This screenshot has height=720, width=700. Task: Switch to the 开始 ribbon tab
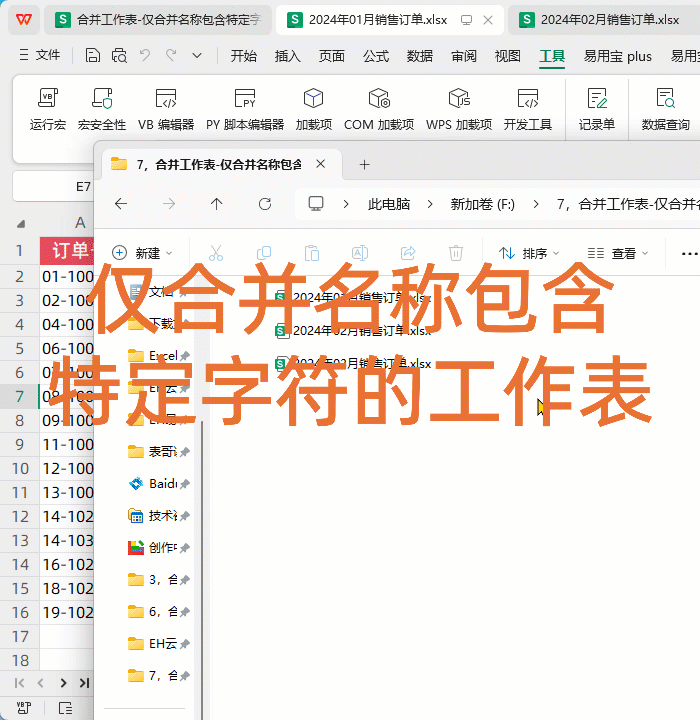pos(243,56)
